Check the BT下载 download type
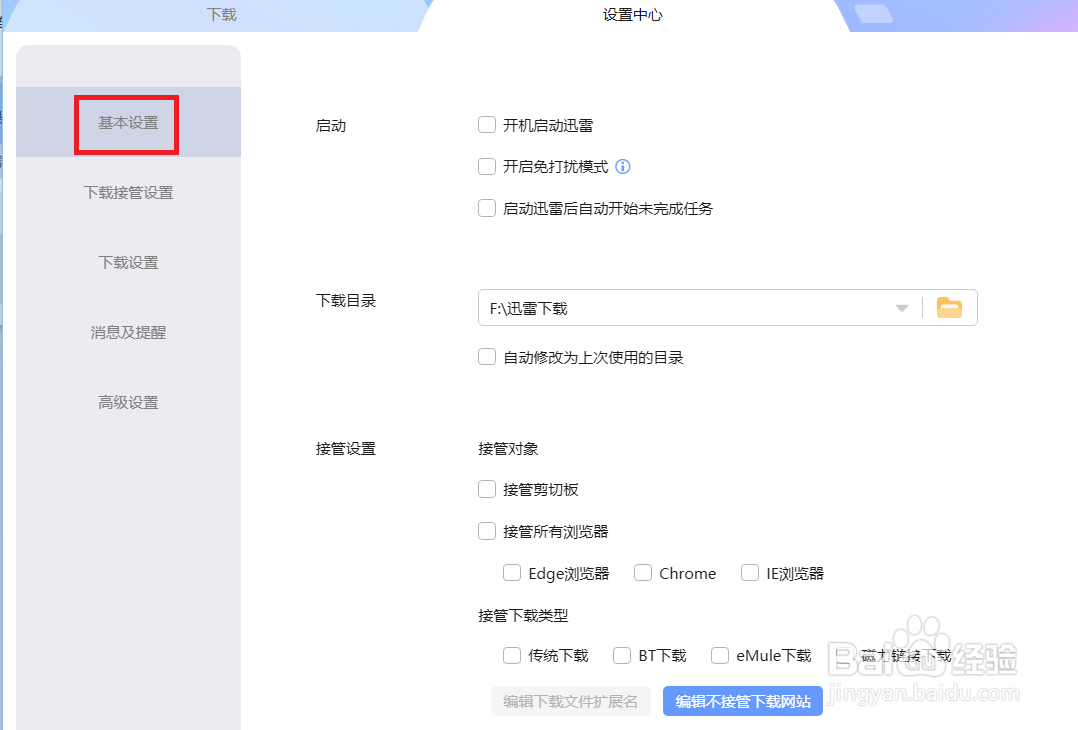Screen dimensions: 1078x730 coord(621,655)
